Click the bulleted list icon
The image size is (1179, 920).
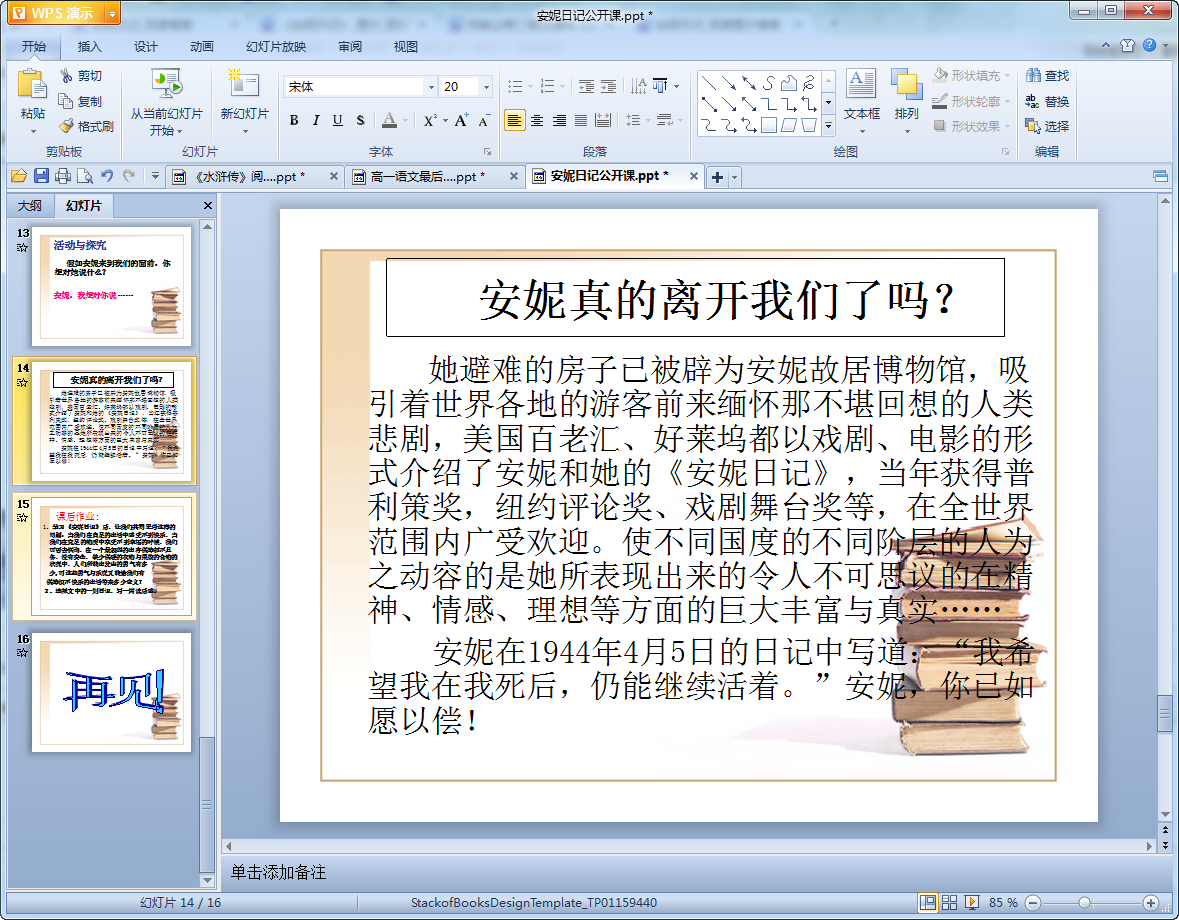tap(515, 86)
